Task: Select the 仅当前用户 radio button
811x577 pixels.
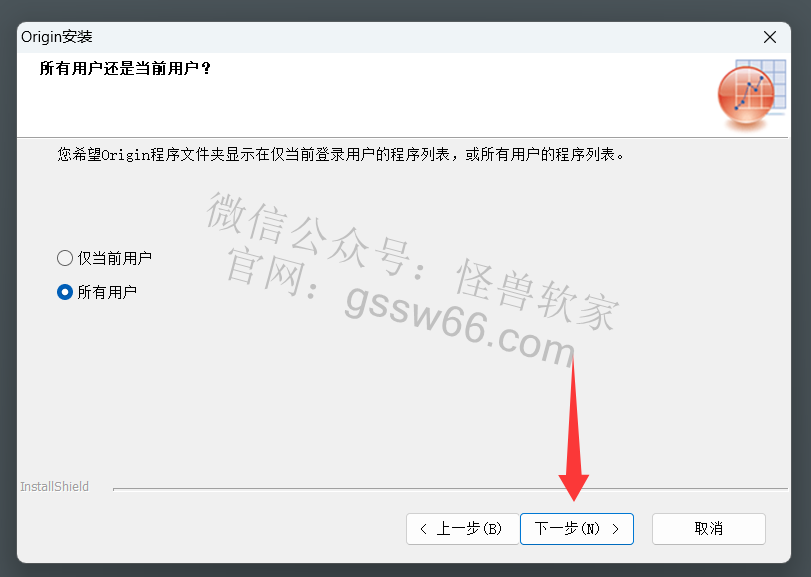Action: click(65, 258)
